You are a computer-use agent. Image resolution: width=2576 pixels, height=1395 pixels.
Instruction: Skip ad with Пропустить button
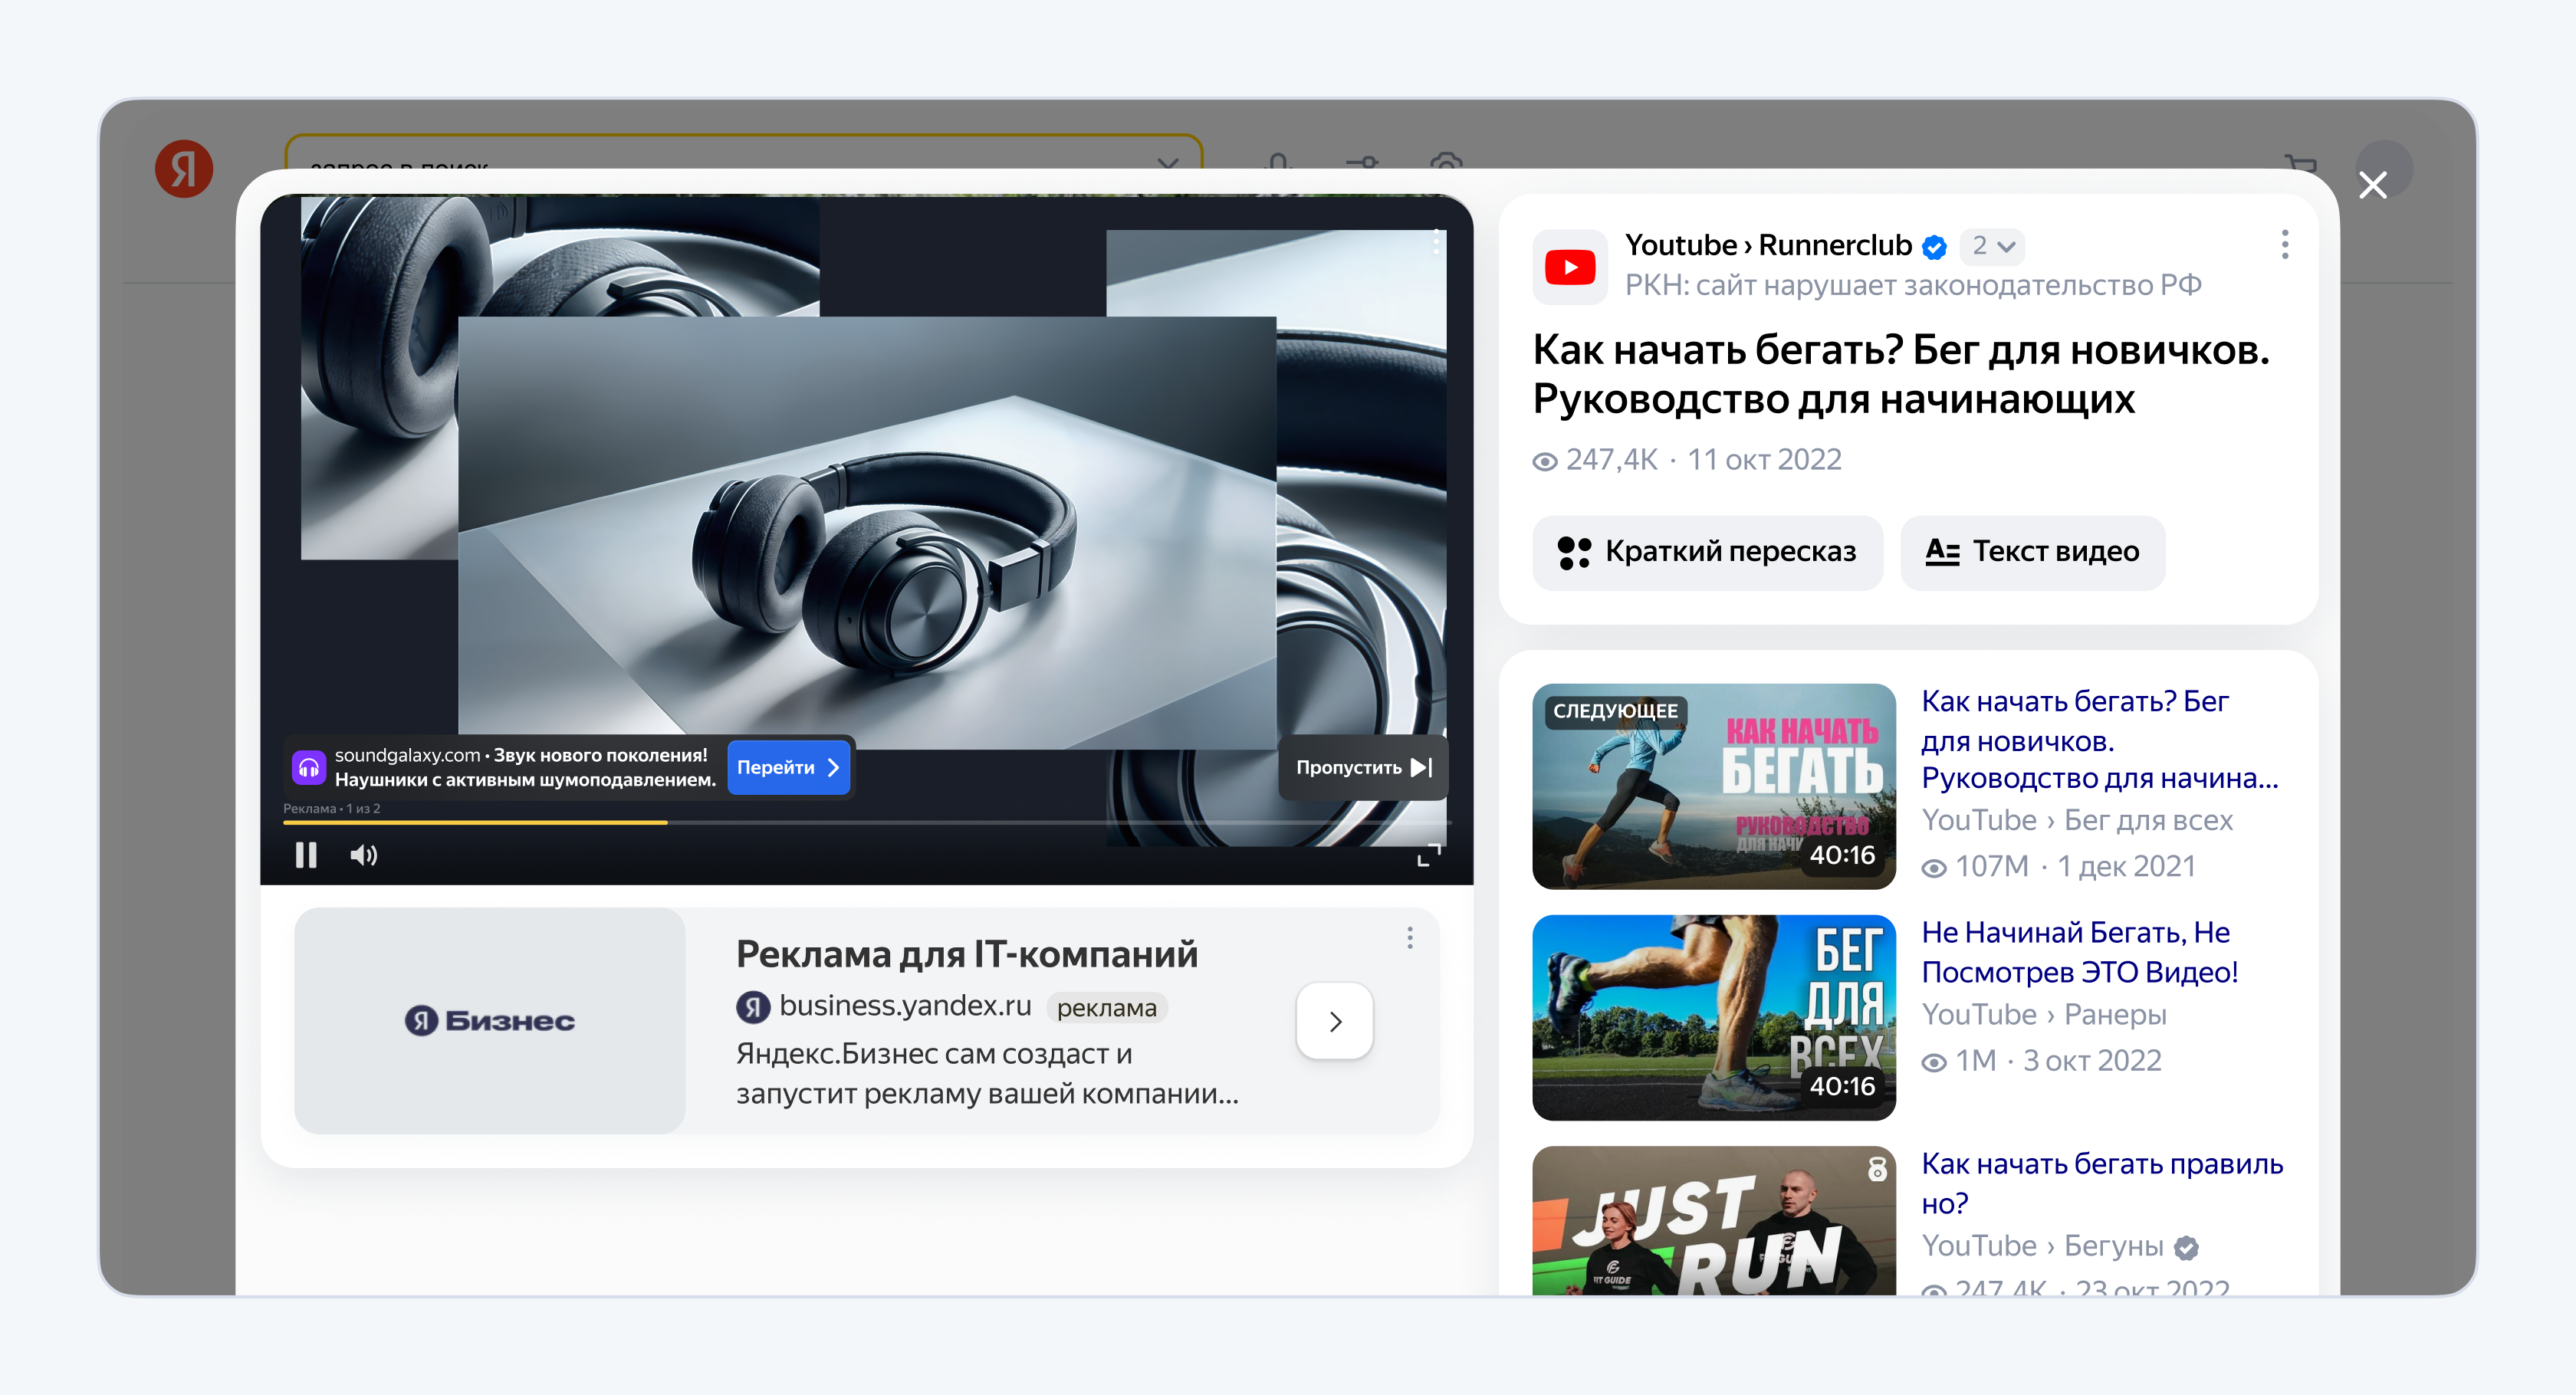tap(1362, 767)
